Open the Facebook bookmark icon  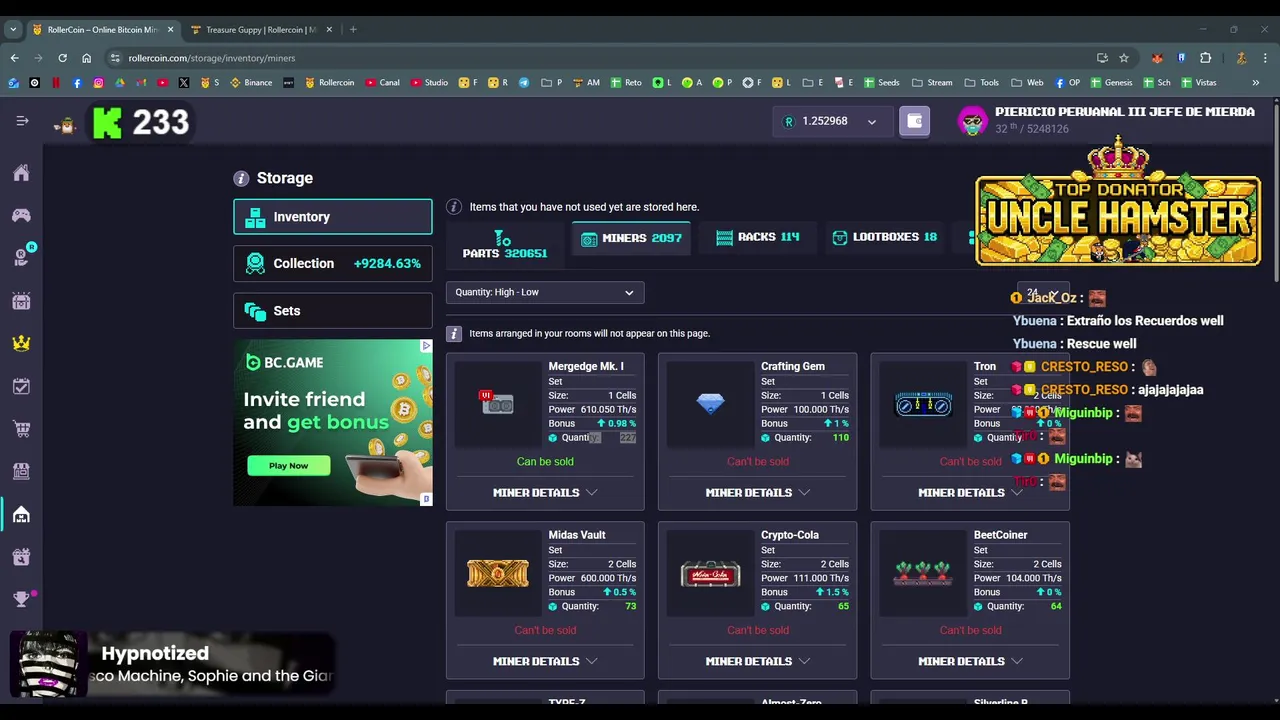(77, 83)
